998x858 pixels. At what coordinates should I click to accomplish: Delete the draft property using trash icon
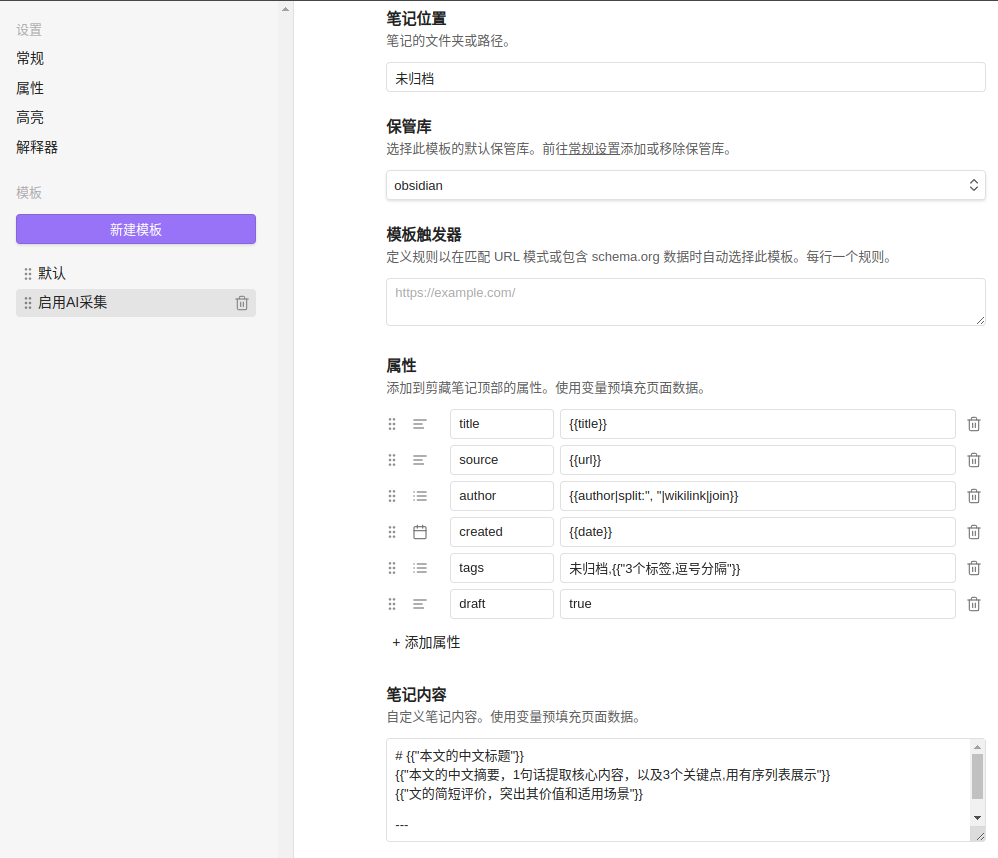(x=974, y=604)
